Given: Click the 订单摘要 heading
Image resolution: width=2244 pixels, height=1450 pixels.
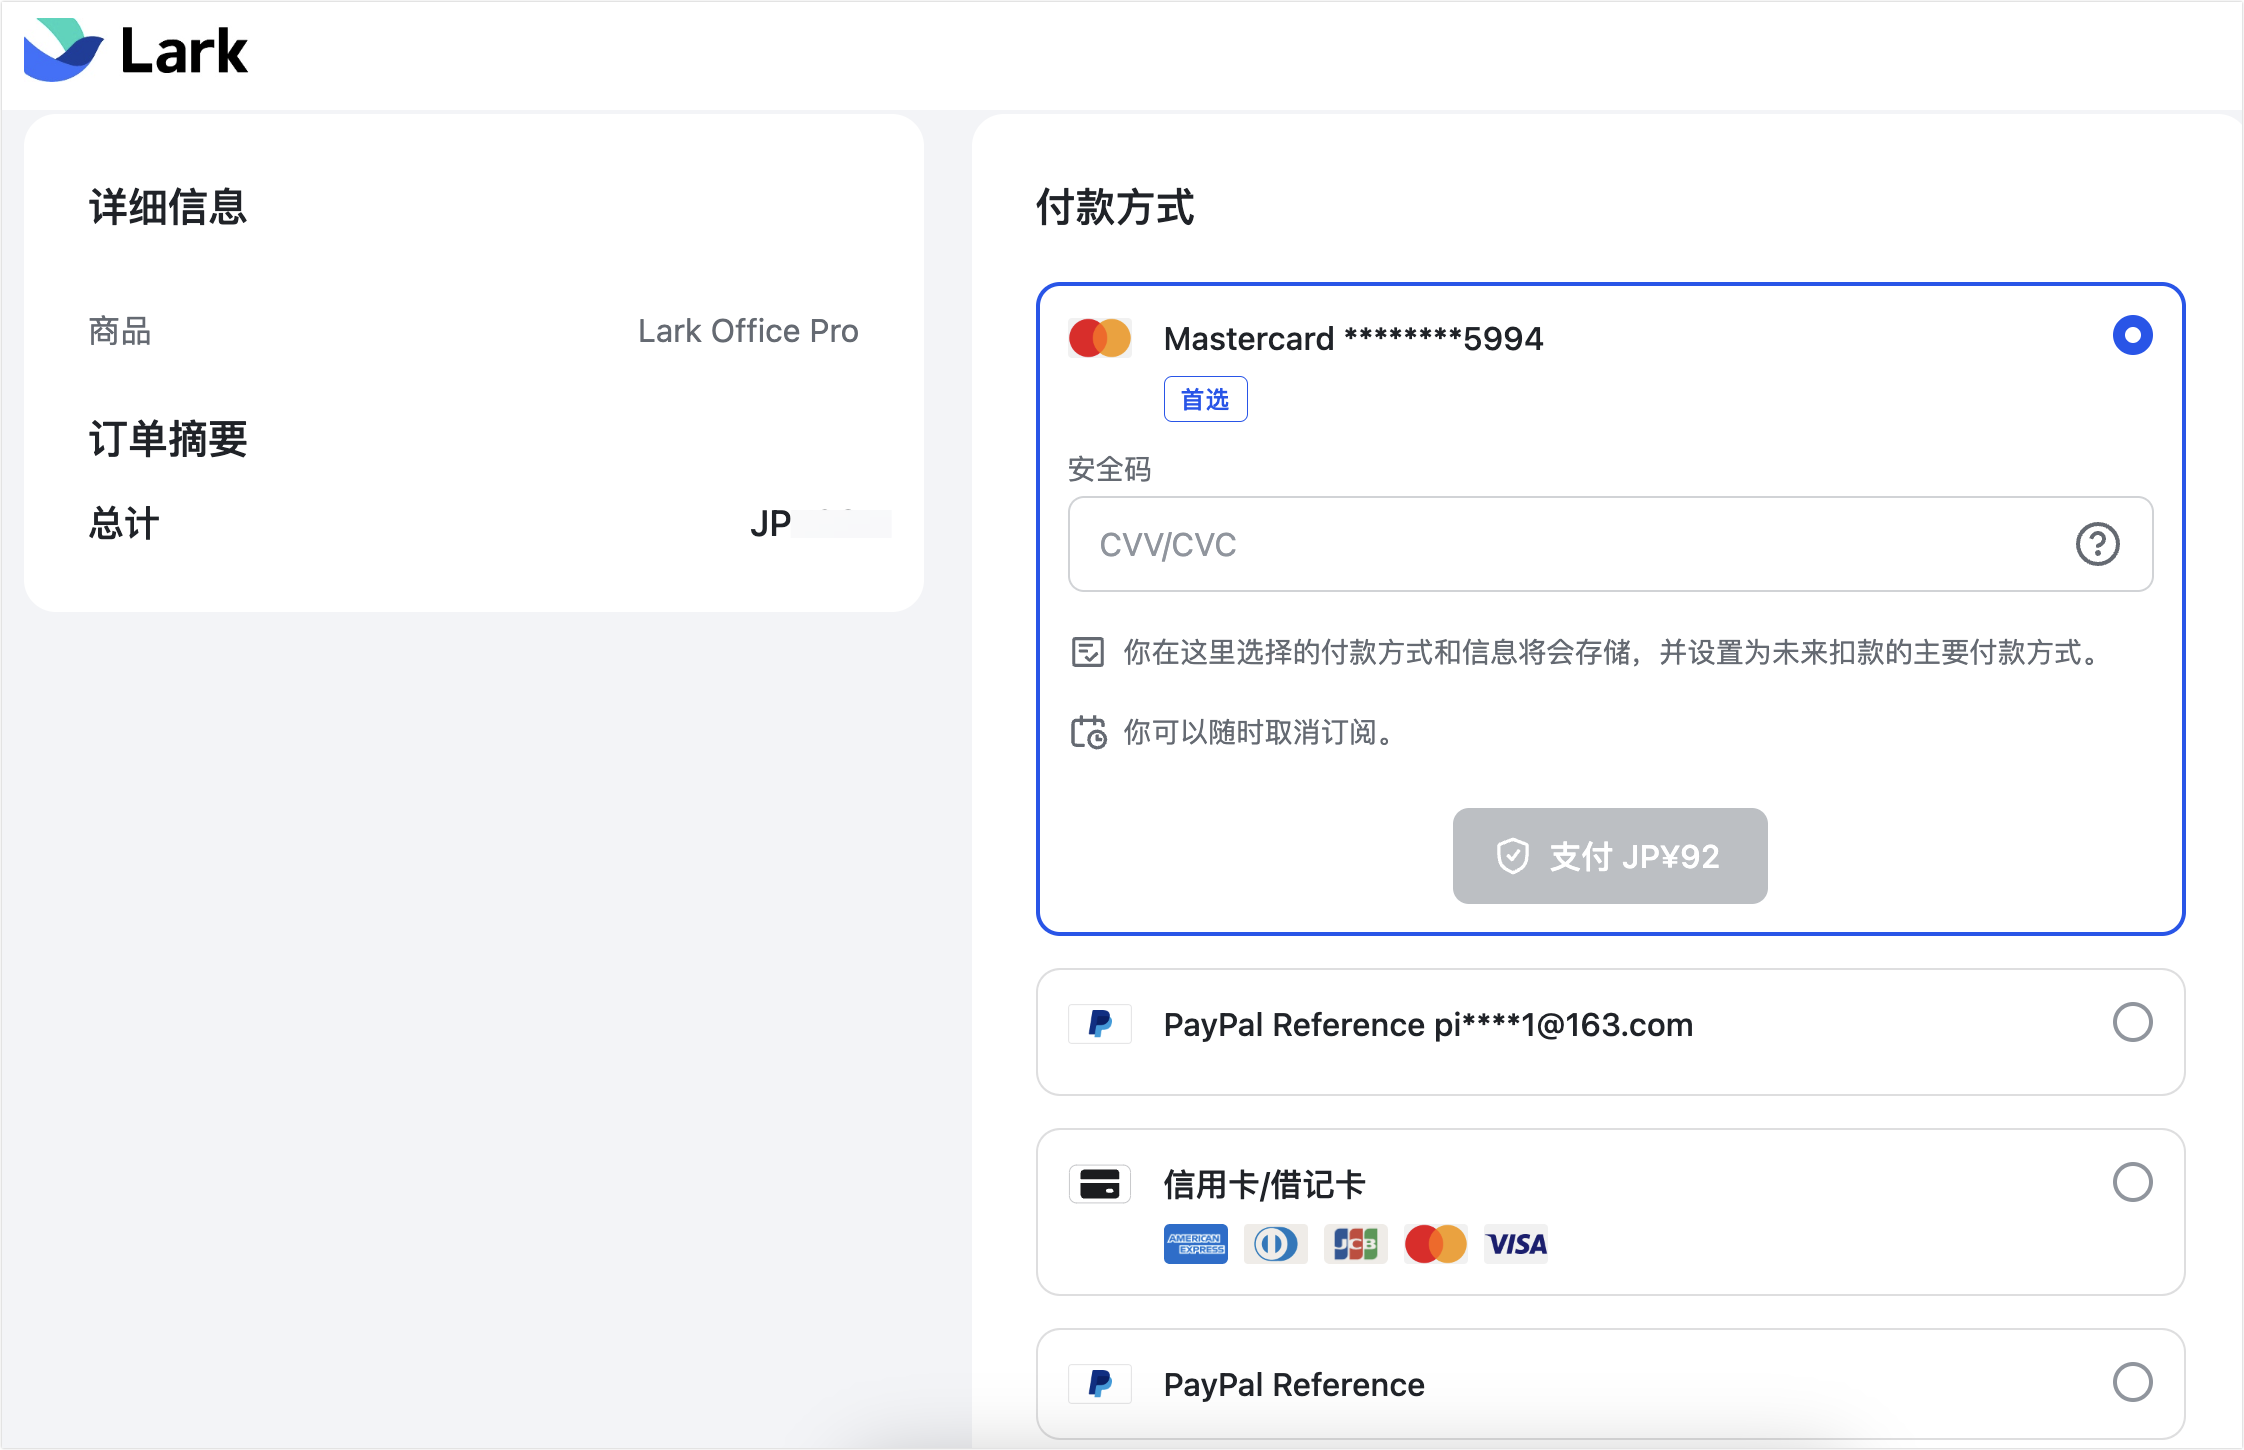Looking at the screenshot, I should 168,439.
